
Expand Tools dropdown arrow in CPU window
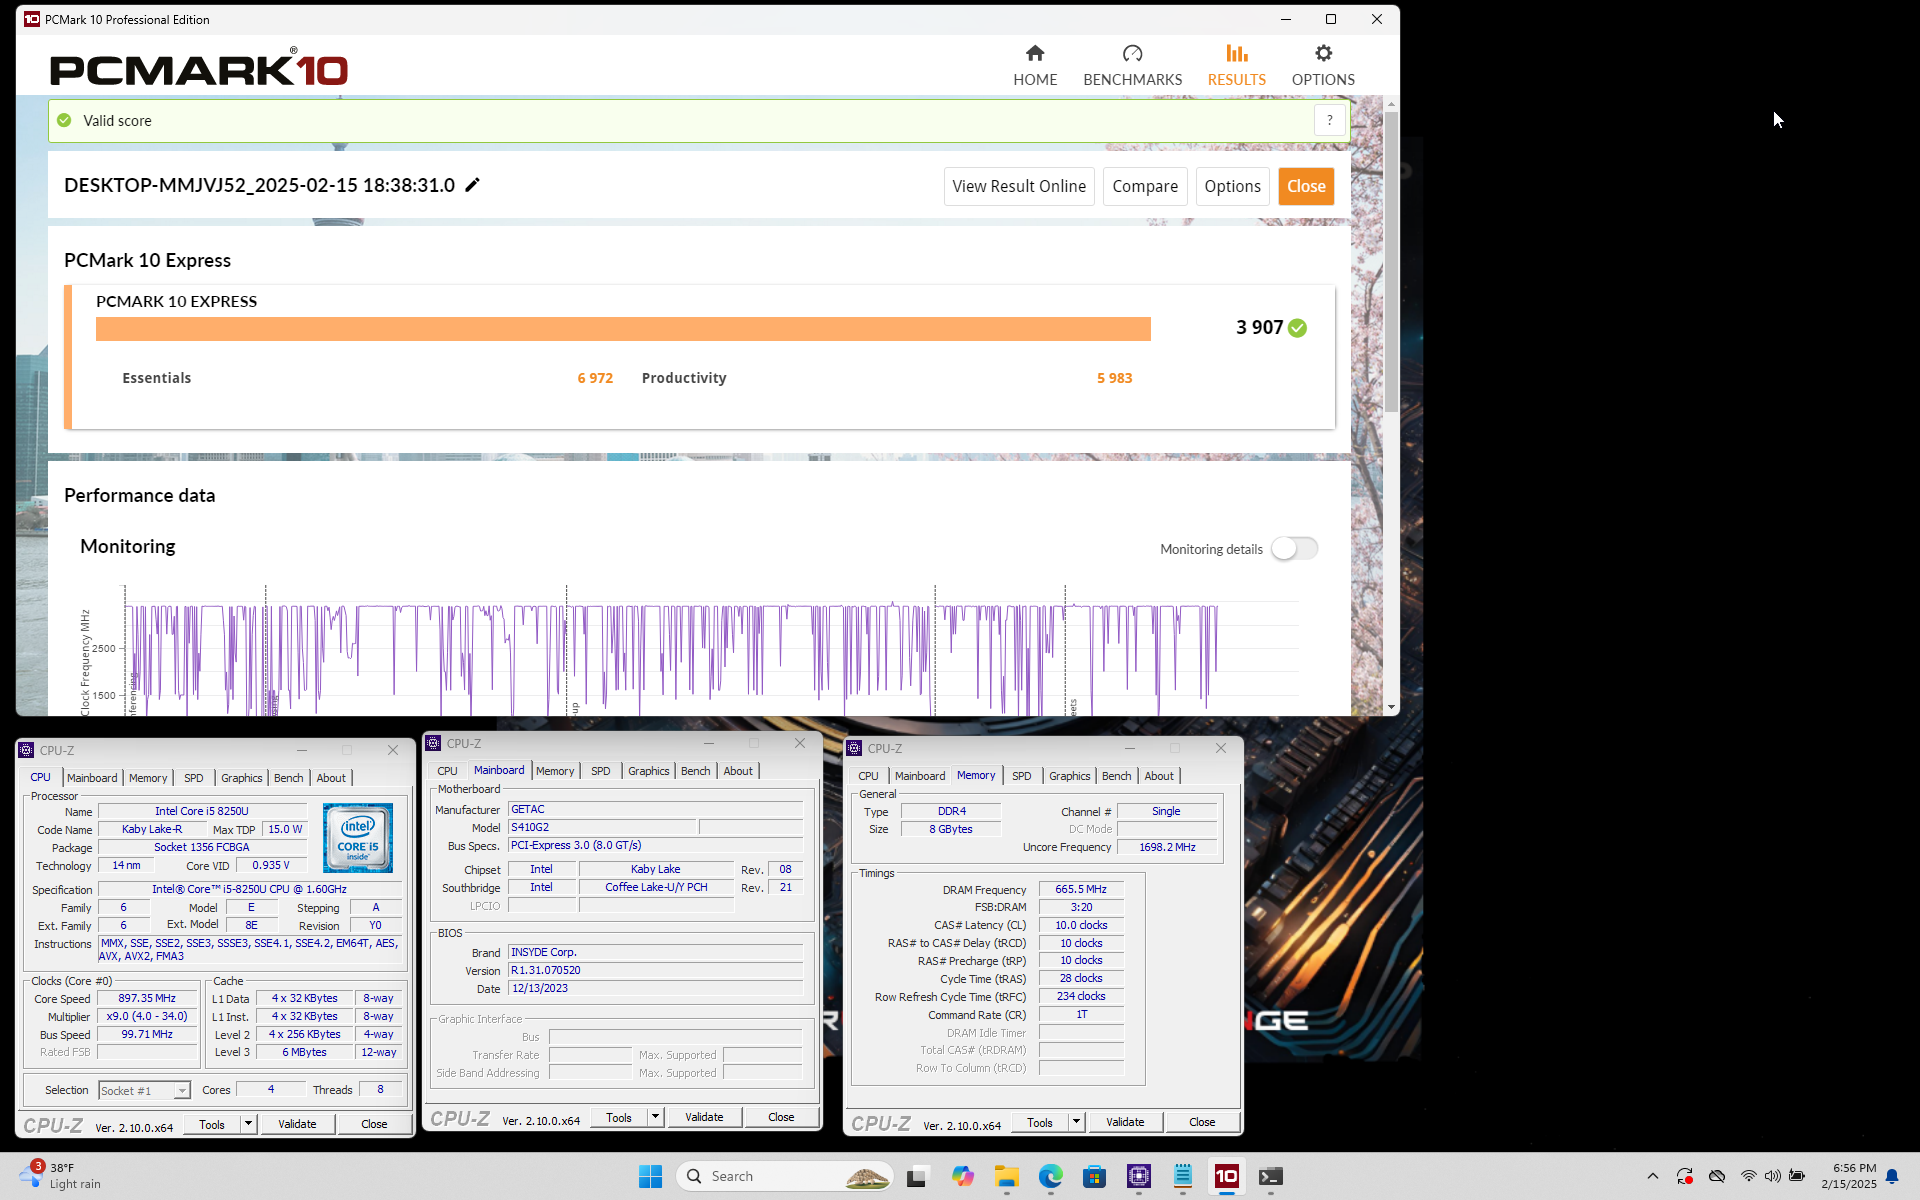248,1124
